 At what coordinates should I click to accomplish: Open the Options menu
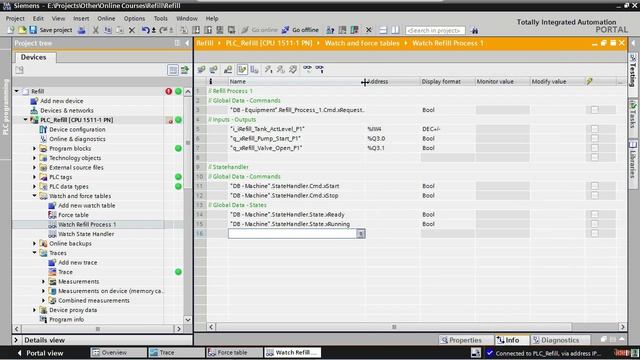[134, 18]
